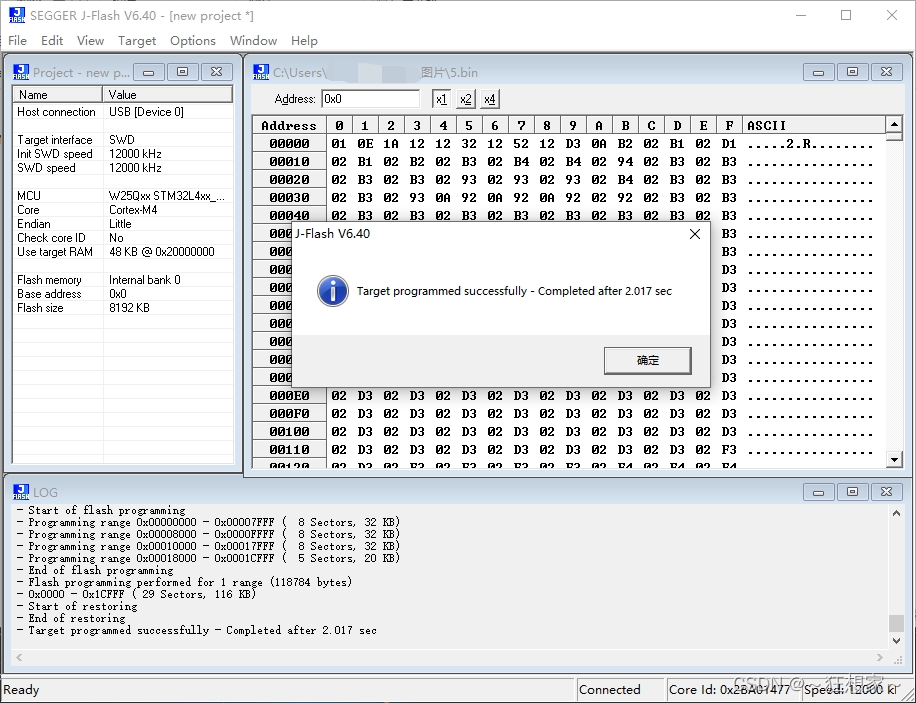This screenshot has width=916, height=703.
Task: Click hex view scroll down arrow
Action: point(894,460)
